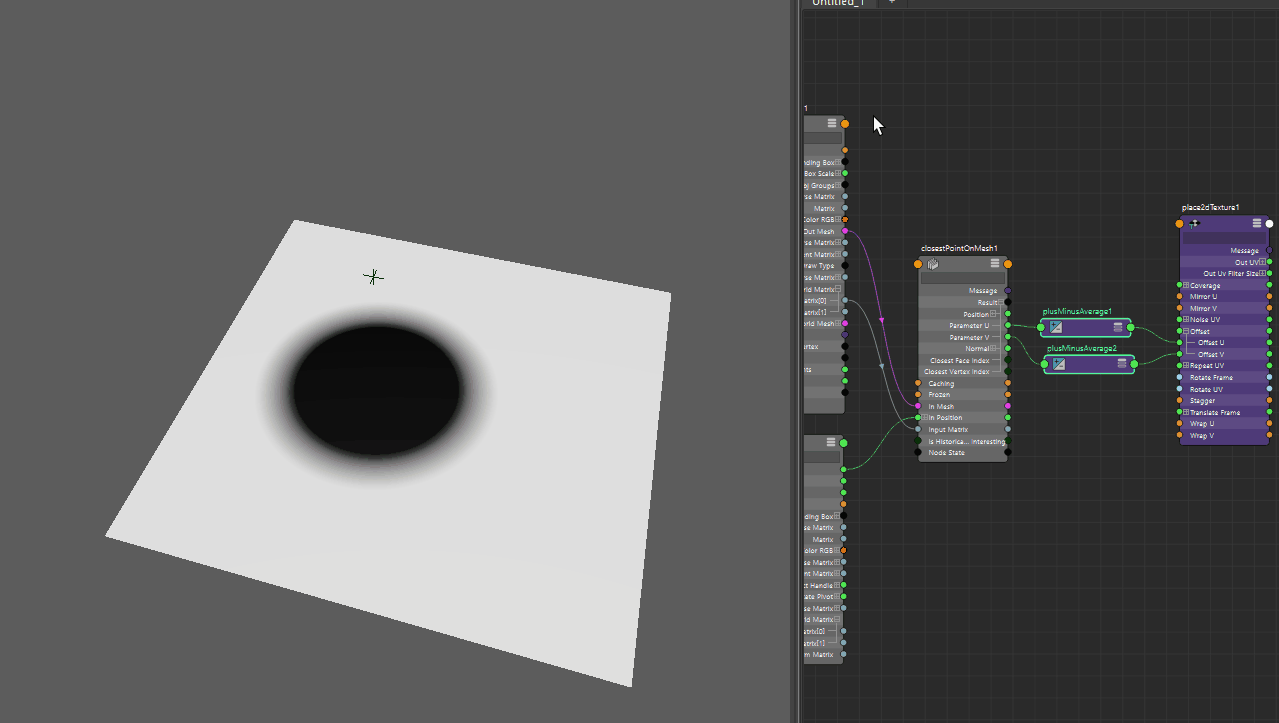Expand In Position on closestPointOnMesh1

[x=925, y=418]
